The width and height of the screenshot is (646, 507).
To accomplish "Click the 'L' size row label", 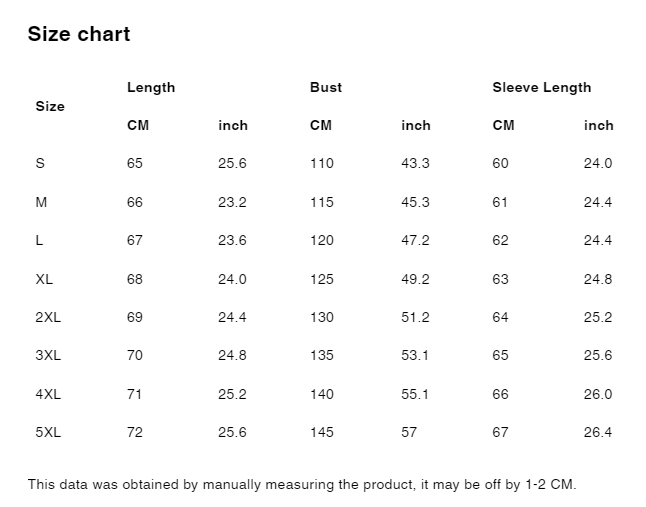I will tap(39, 241).
